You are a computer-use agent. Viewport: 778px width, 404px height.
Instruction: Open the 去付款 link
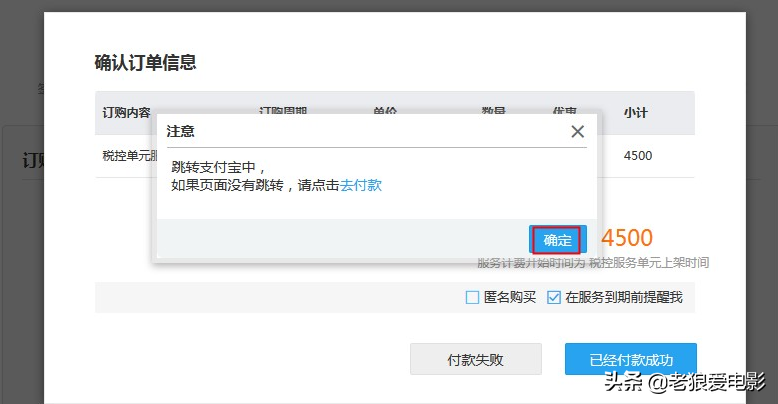coord(361,185)
